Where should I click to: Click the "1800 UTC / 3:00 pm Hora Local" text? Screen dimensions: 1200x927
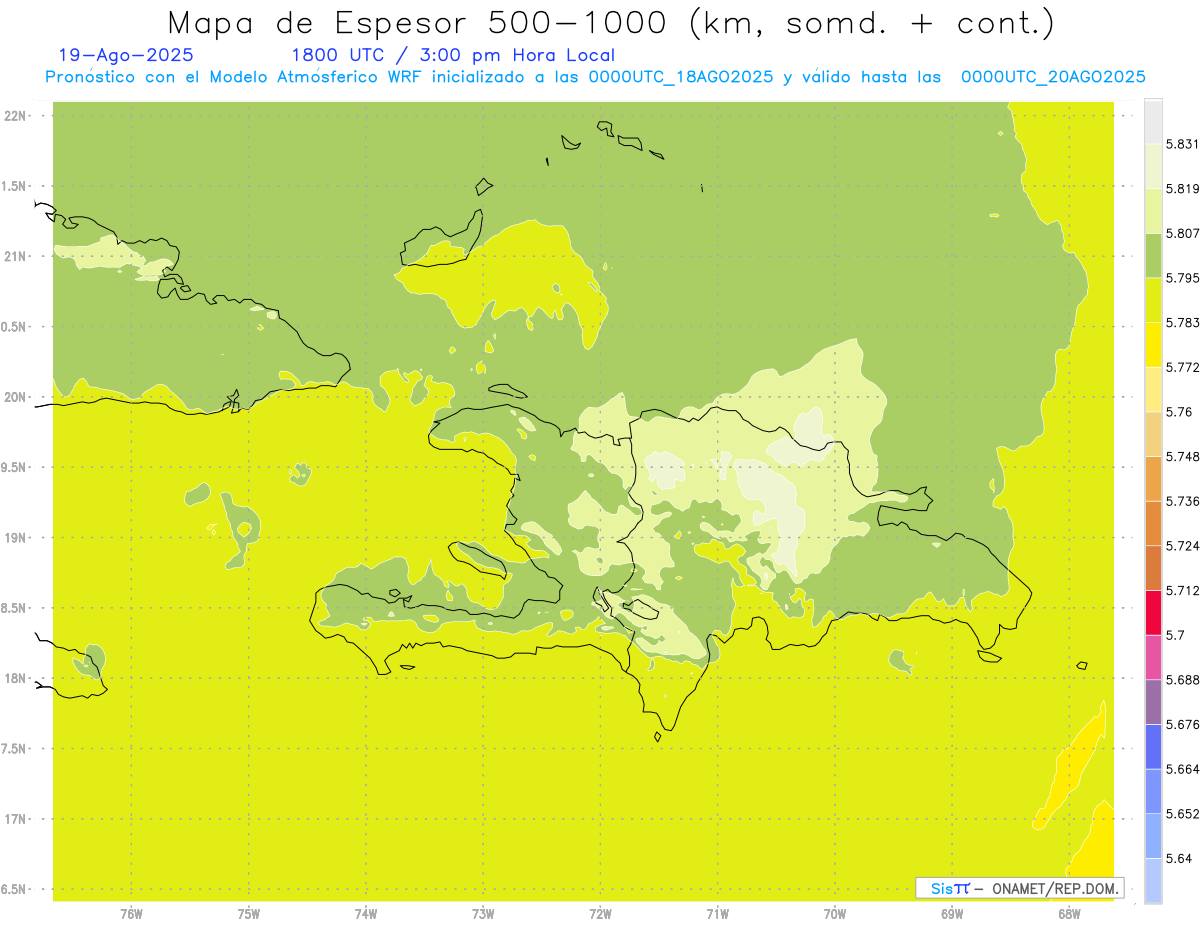[x=453, y=56]
